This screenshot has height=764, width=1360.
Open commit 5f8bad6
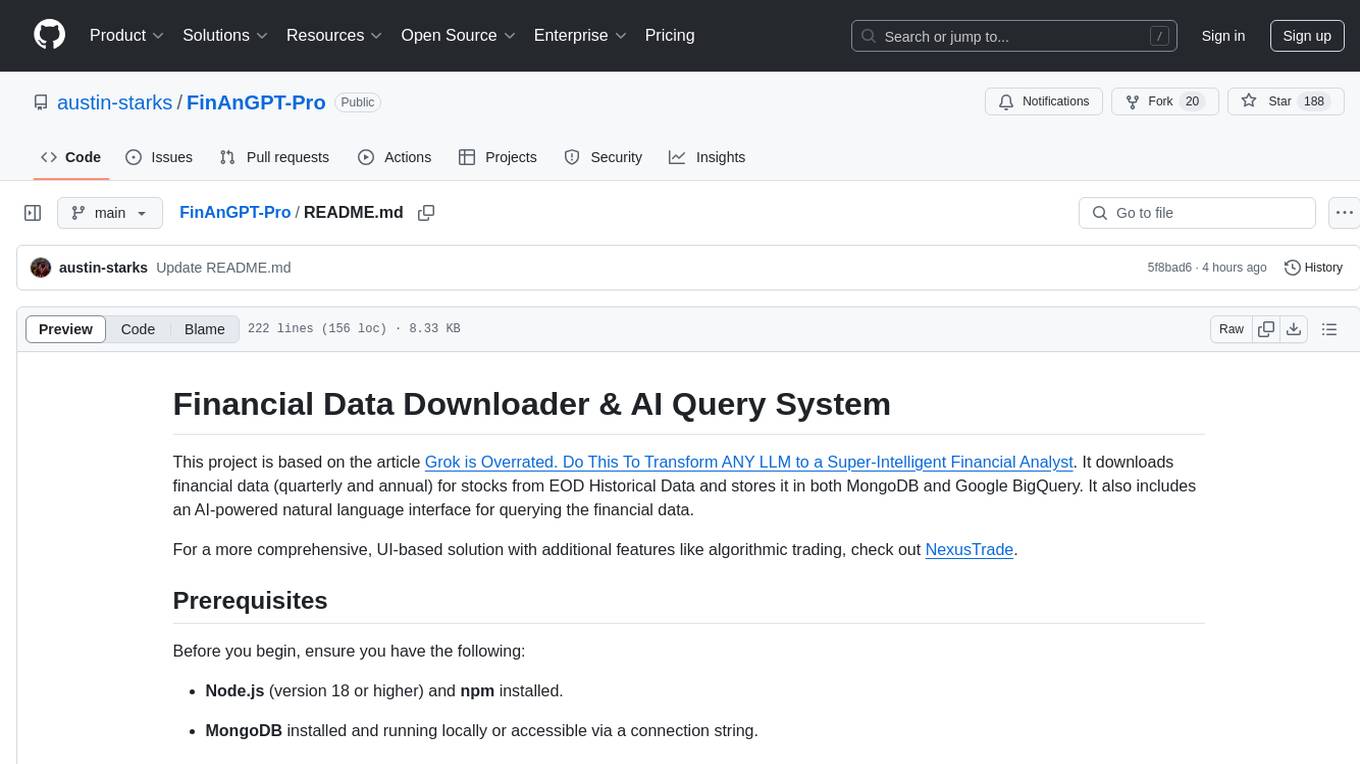coord(1170,268)
